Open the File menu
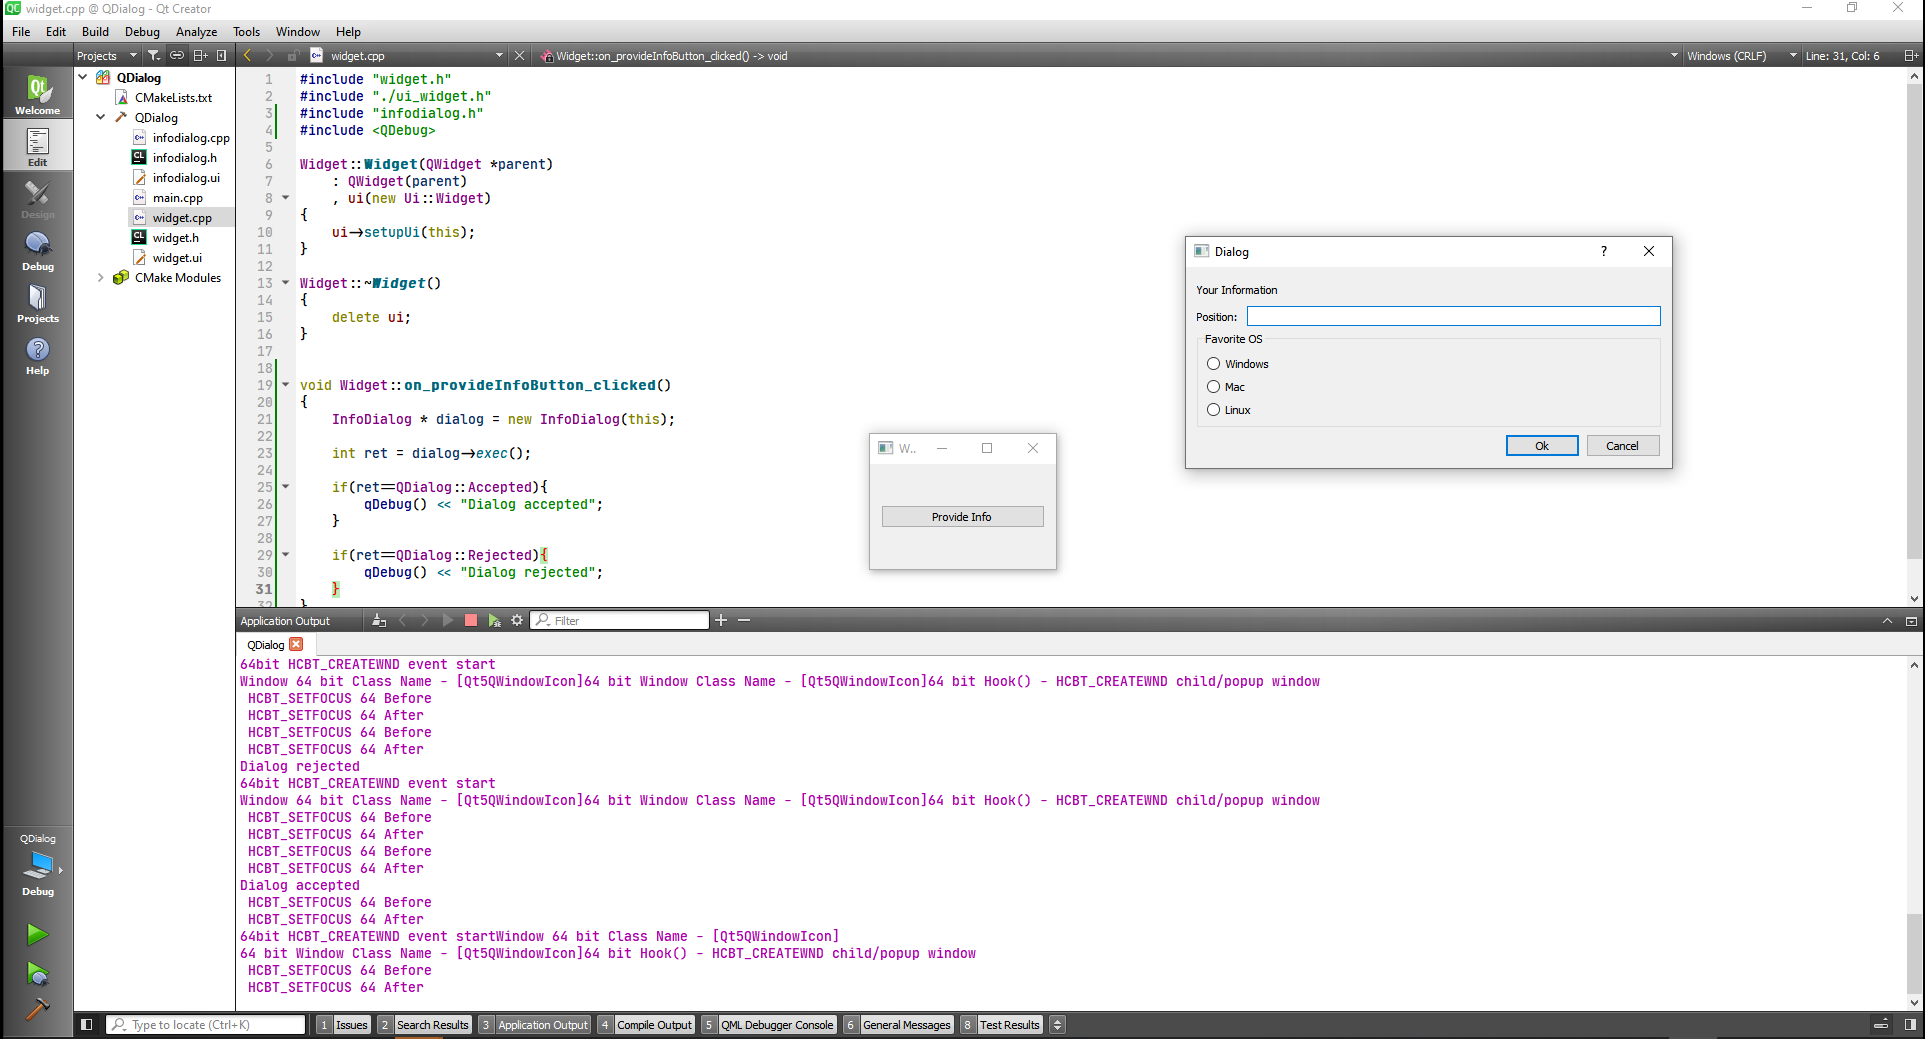Screen dimensions: 1925x1039 (x=21, y=32)
